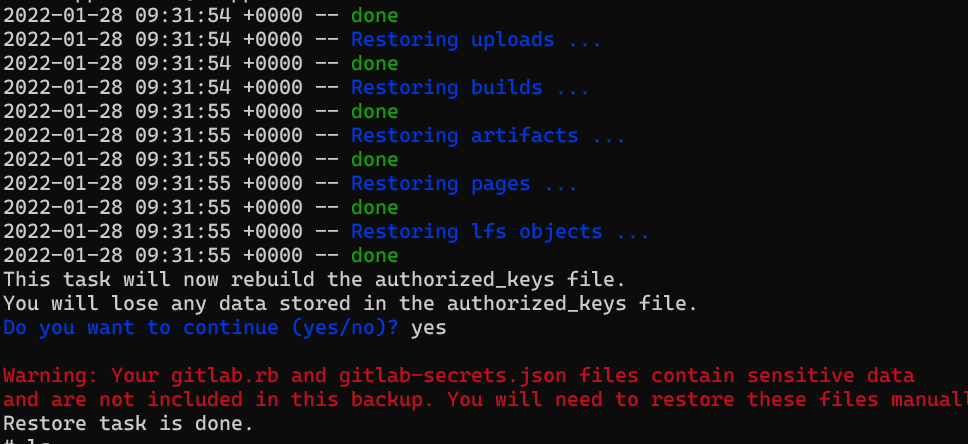Image resolution: width=968 pixels, height=444 pixels.
Task: Click the timestamp beside Restoring lfs objects
Action: [152, 231]
